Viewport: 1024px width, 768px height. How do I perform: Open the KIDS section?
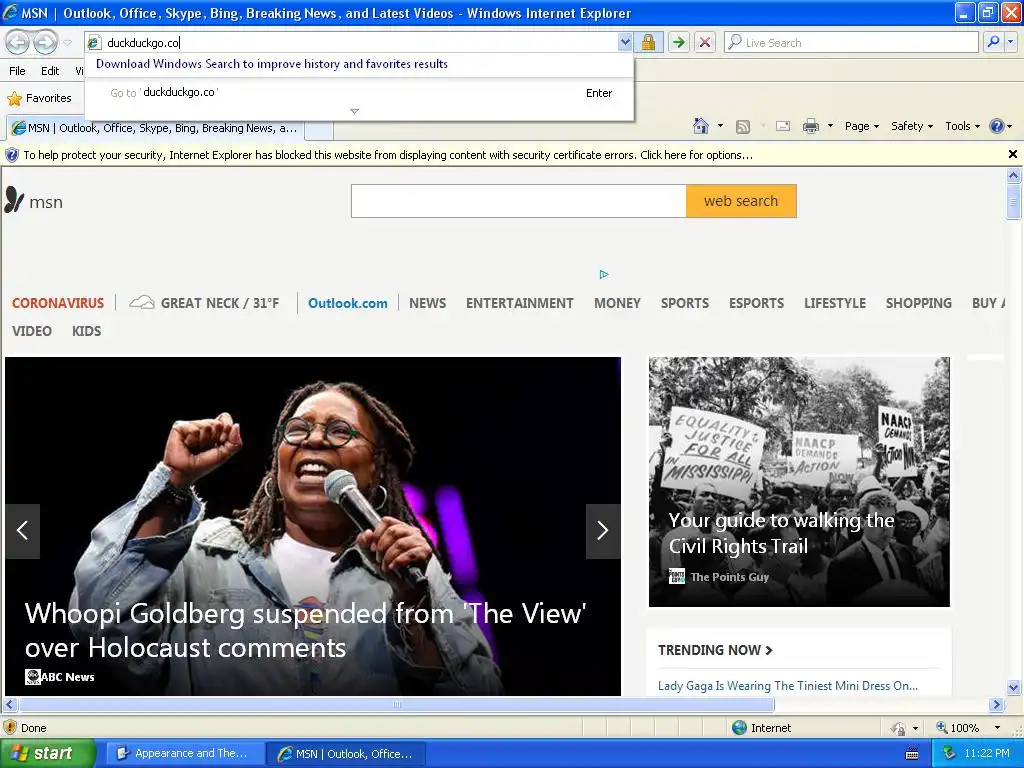[86, 331]
